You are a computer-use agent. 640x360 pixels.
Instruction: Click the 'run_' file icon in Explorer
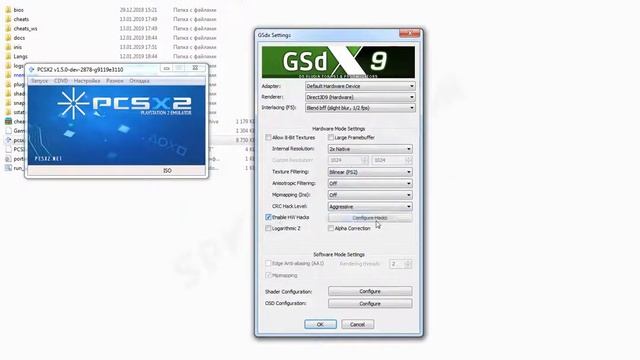click(x=8, y=168)
